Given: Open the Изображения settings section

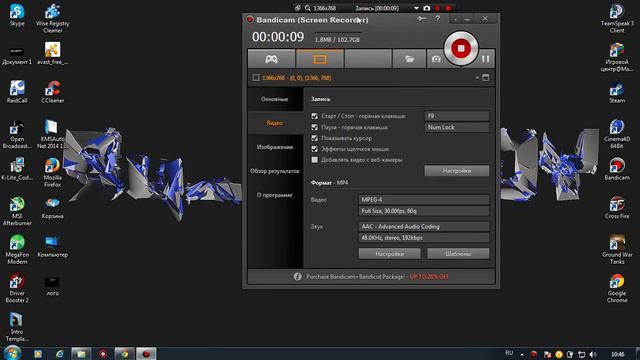Looking at the screenshot, I should click(275, 147).
